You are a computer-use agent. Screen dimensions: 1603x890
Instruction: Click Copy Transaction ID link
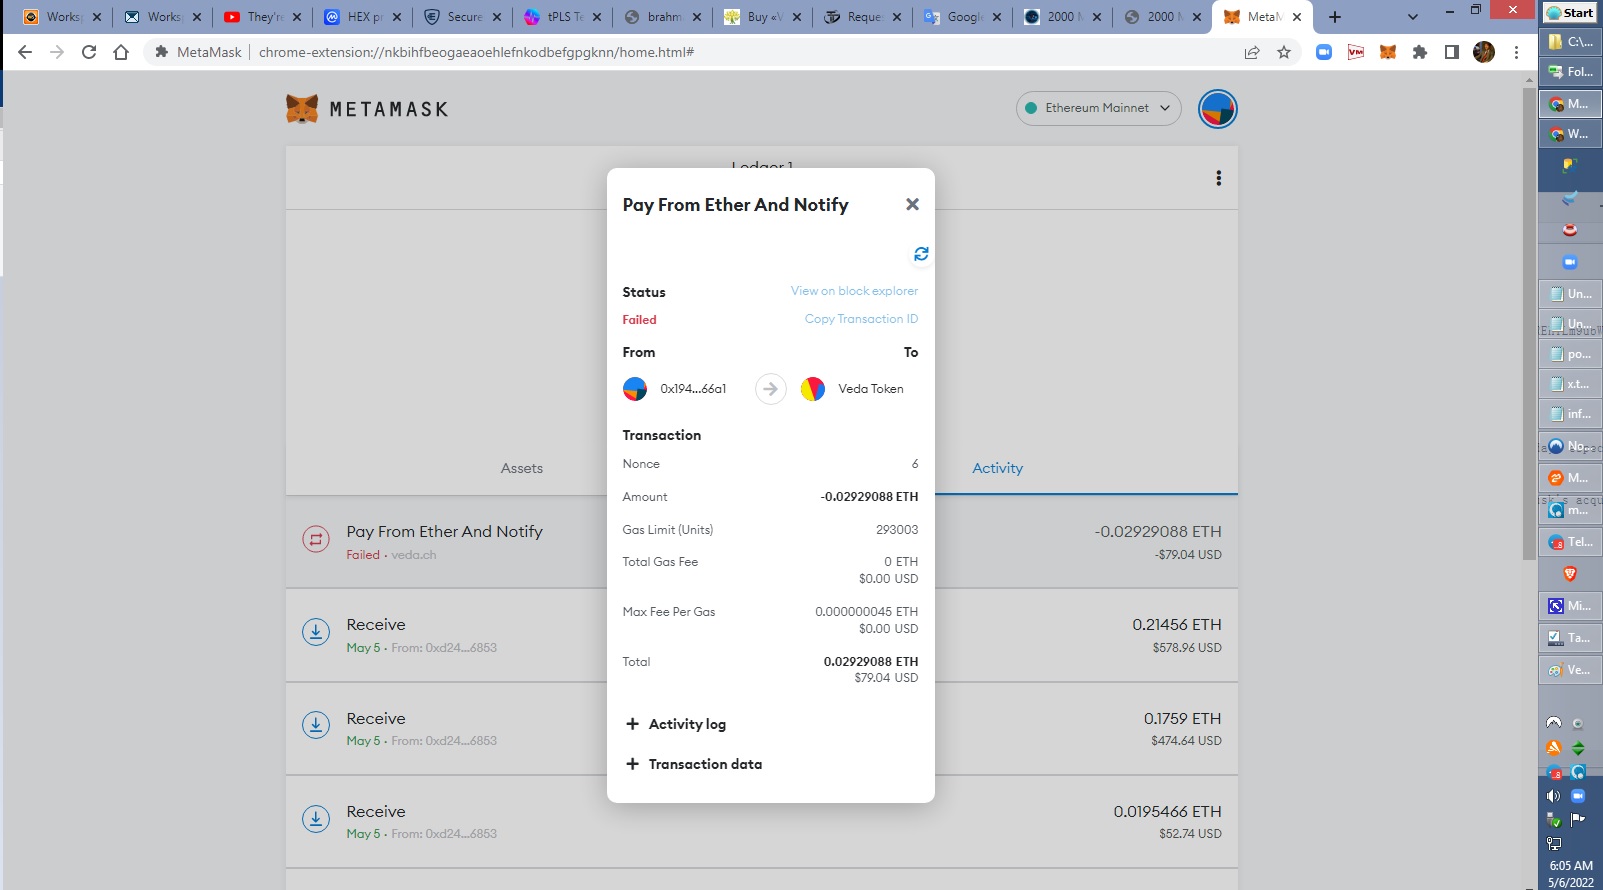(861, 319)
